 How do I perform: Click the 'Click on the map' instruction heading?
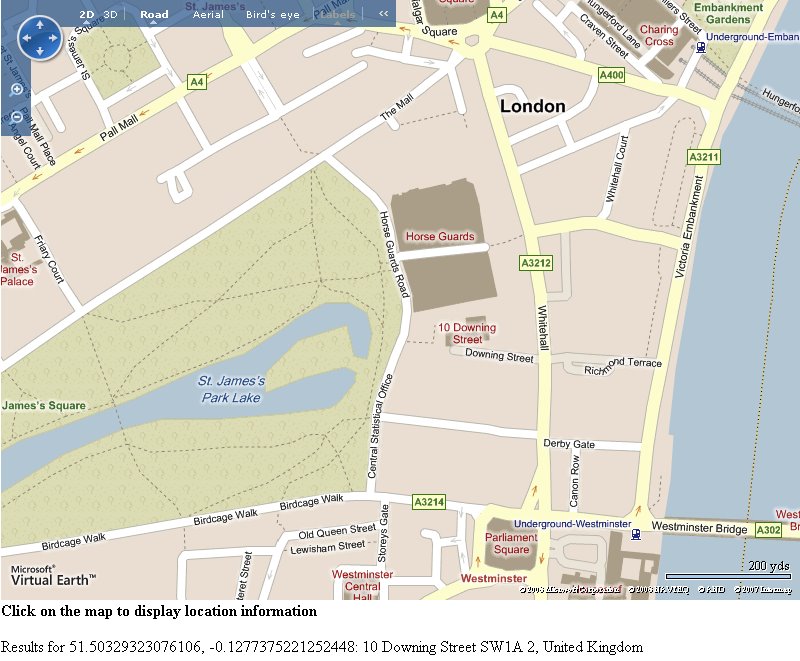pos(159,611)
